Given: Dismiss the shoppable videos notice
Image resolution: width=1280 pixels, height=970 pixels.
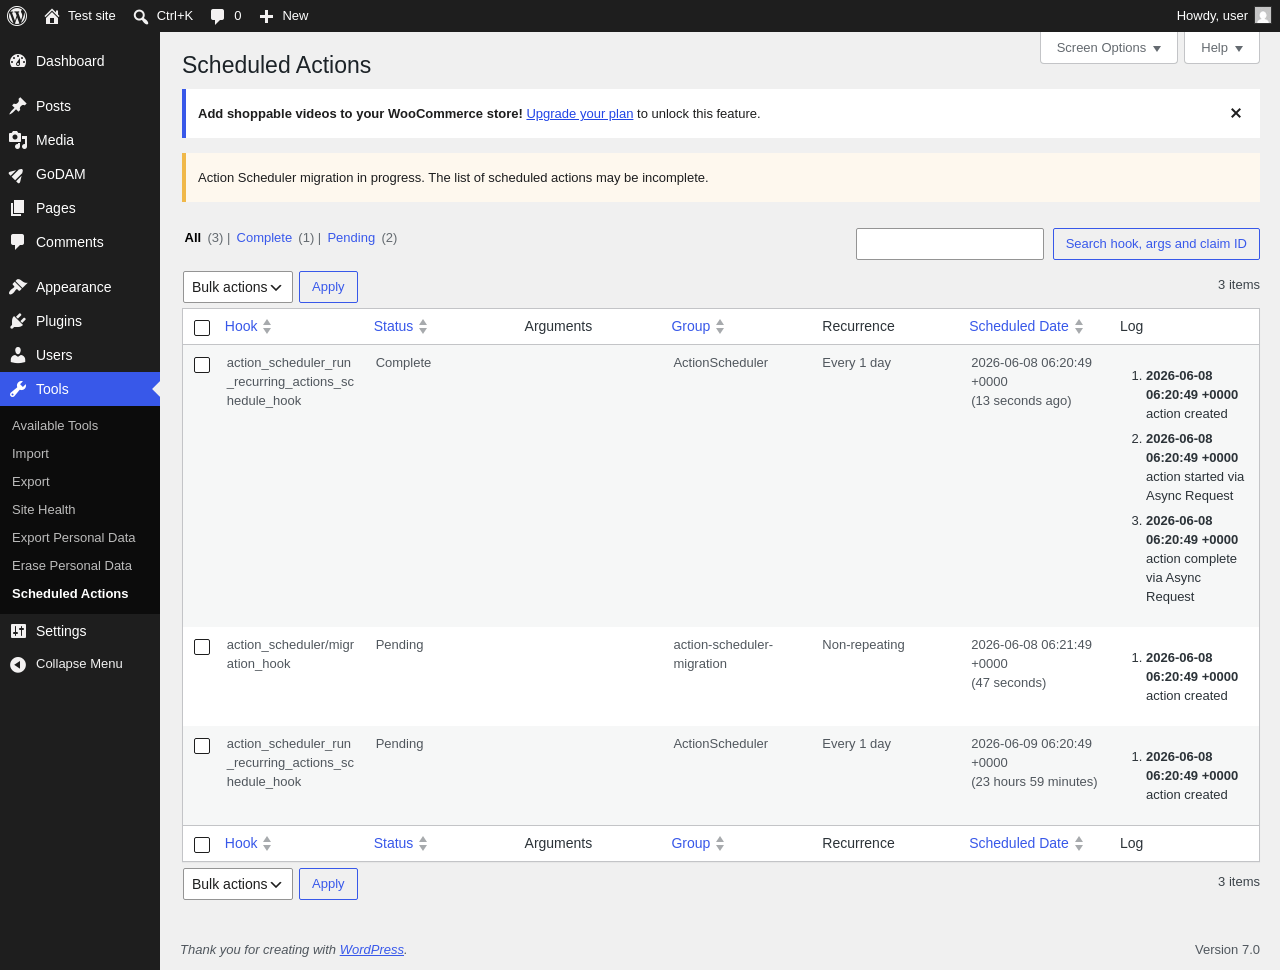Looking at the screenshot, I should coord(1236,113).
